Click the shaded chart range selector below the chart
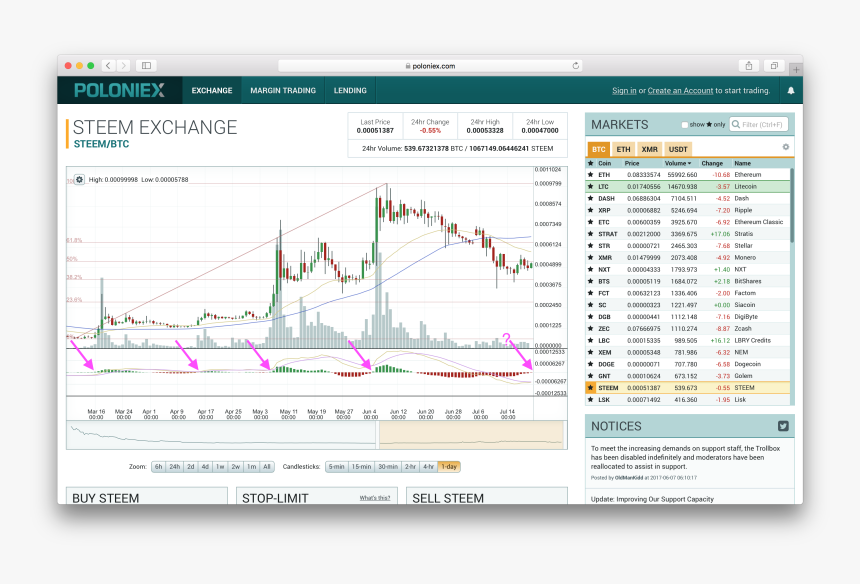The image size is (860, 584). coord(470,436)
